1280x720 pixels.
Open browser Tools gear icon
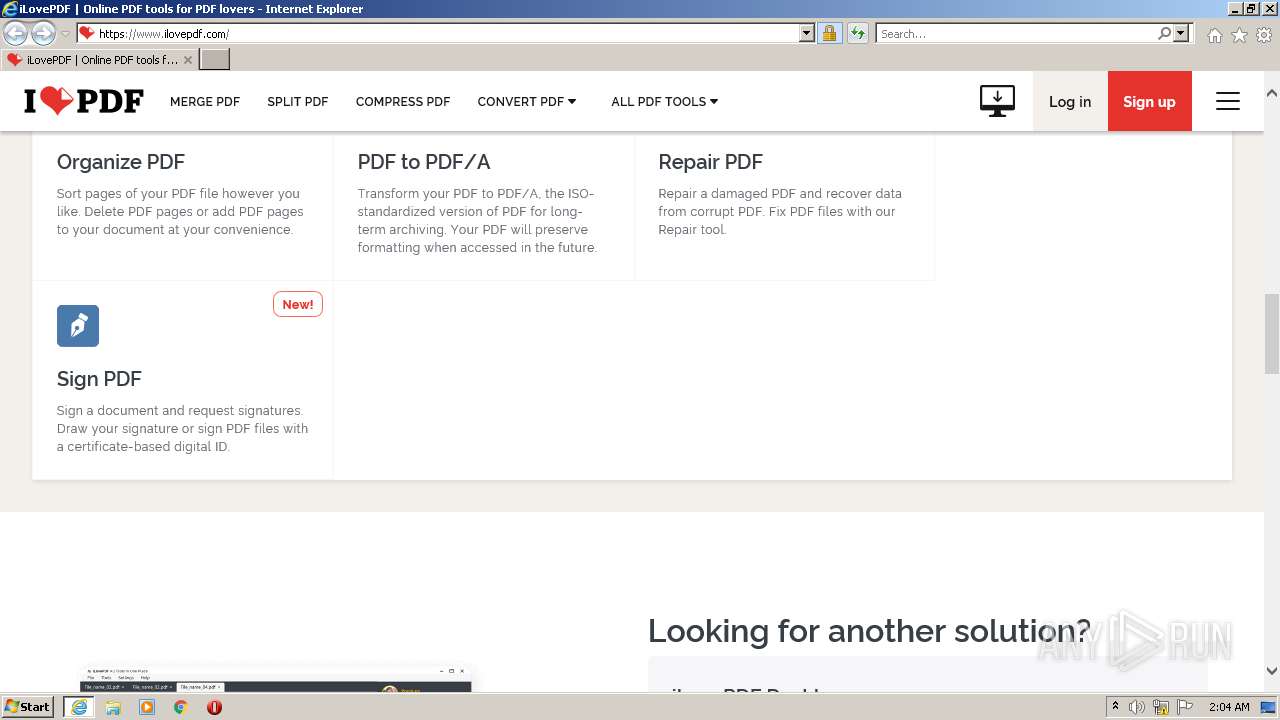tap(1264, 35)
